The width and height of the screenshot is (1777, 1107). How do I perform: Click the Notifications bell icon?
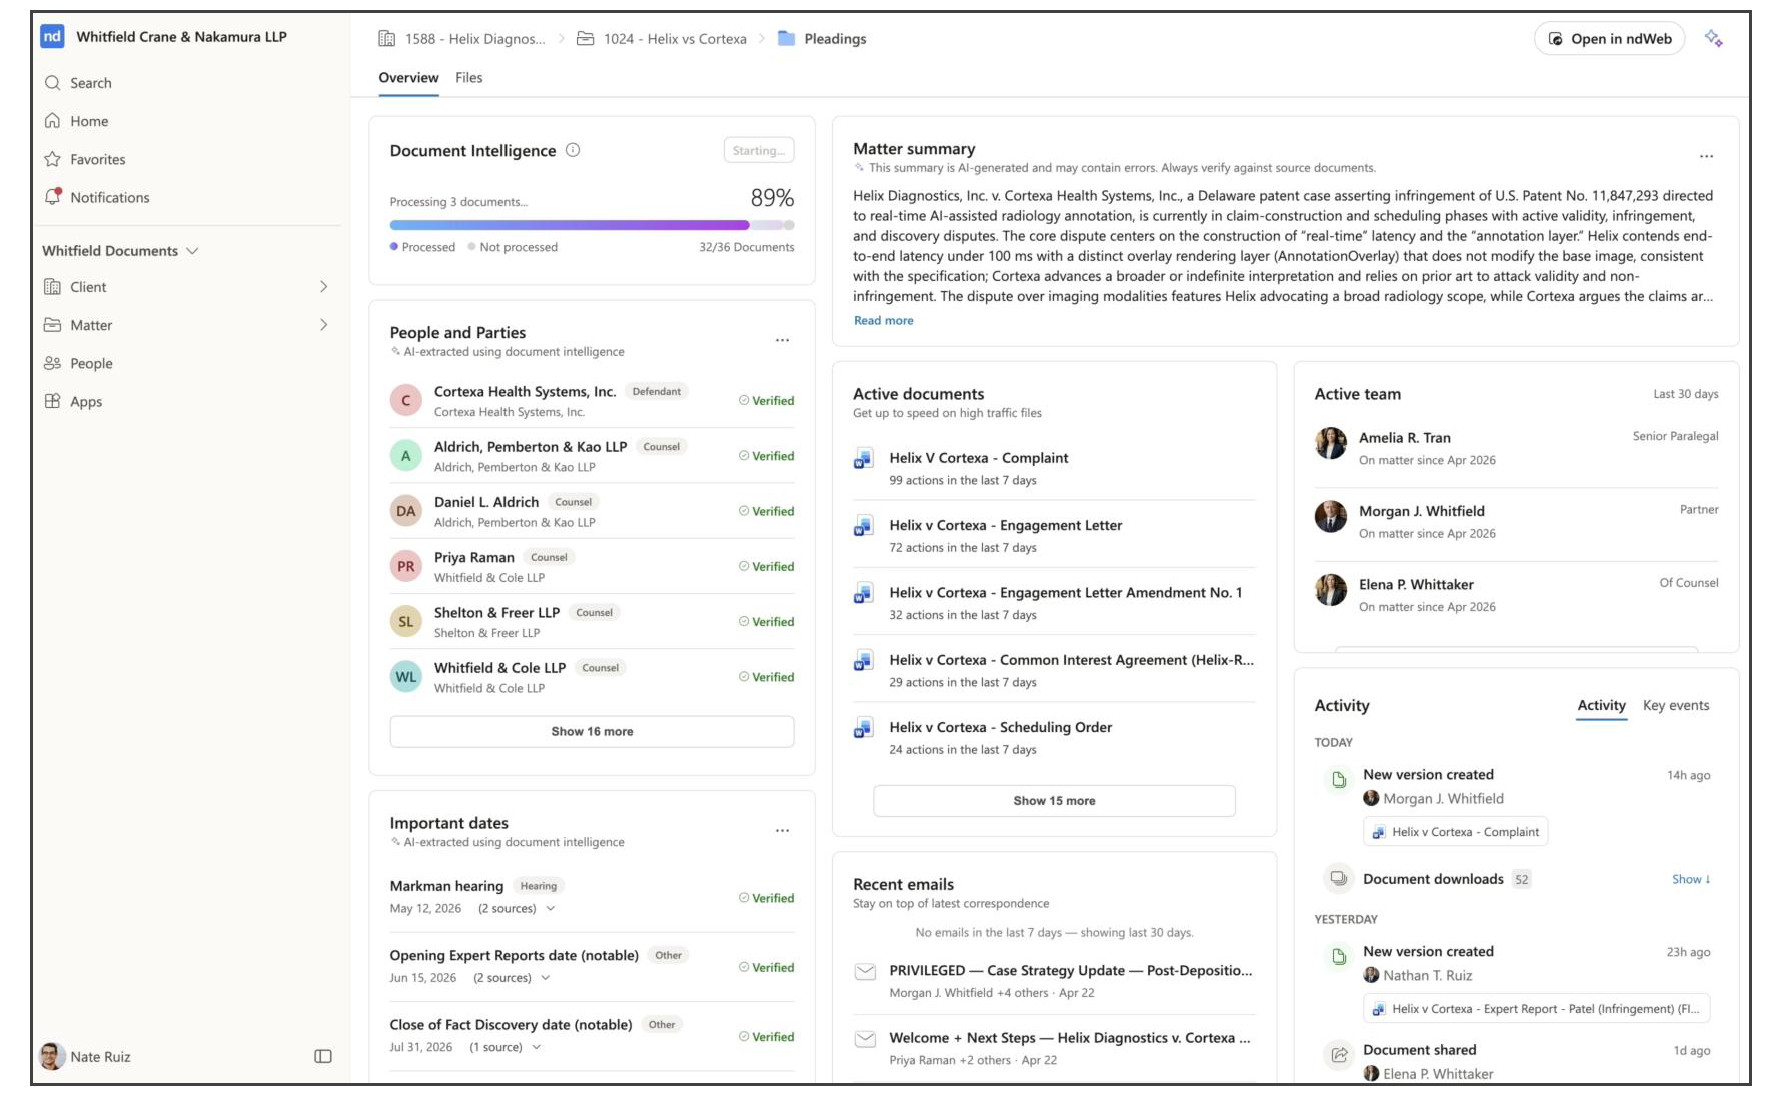click(x=53, y=197)
